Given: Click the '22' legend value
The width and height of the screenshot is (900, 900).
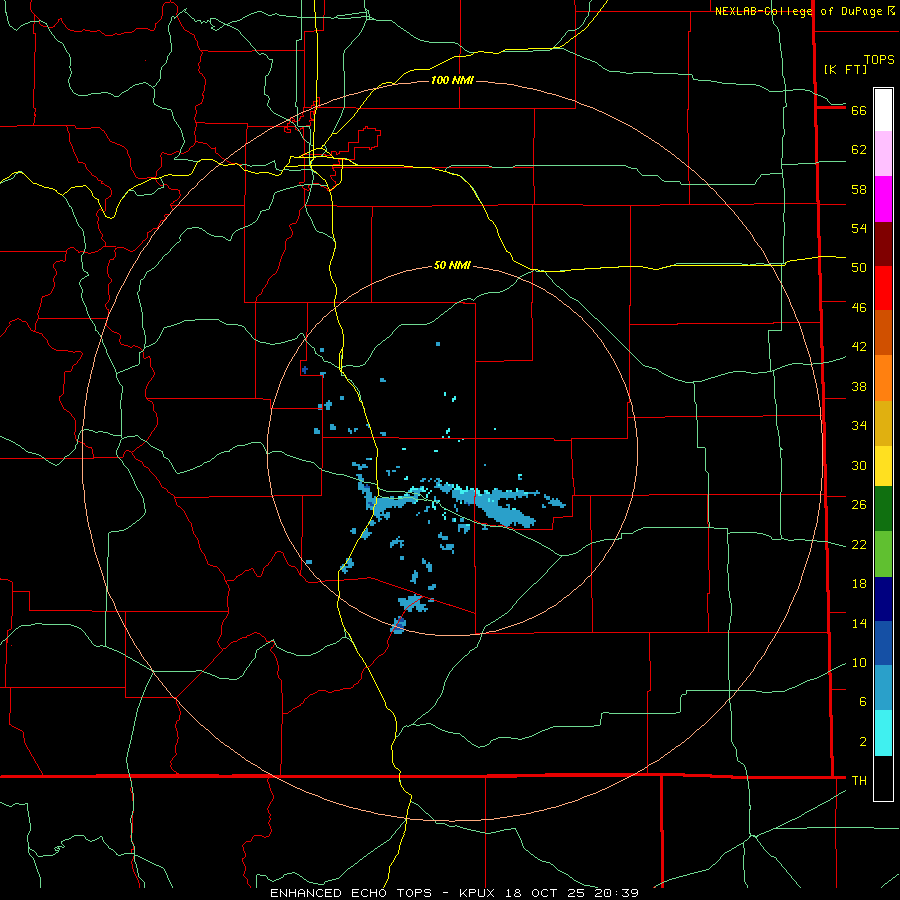Looking at the screenshot, I should click(x=859, y=545).
